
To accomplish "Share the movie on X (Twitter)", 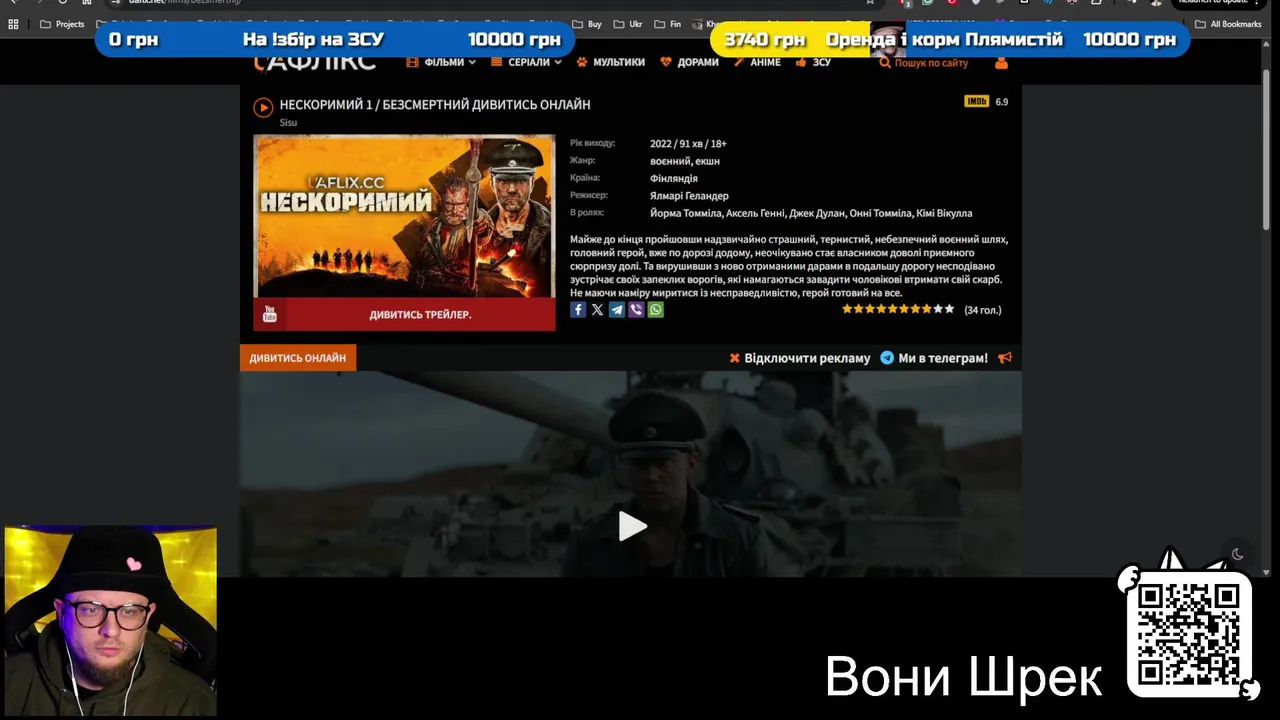I will (x=597, y=310).
